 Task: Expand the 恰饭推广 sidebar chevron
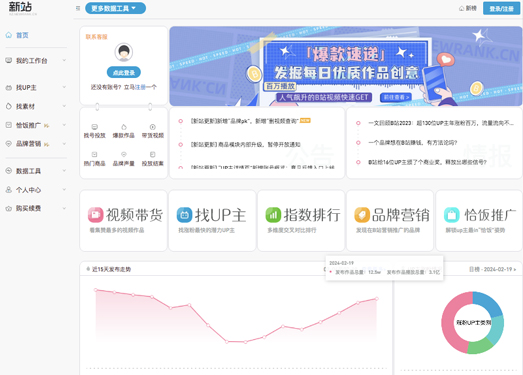pyautogui.click(x=64, y=125)
